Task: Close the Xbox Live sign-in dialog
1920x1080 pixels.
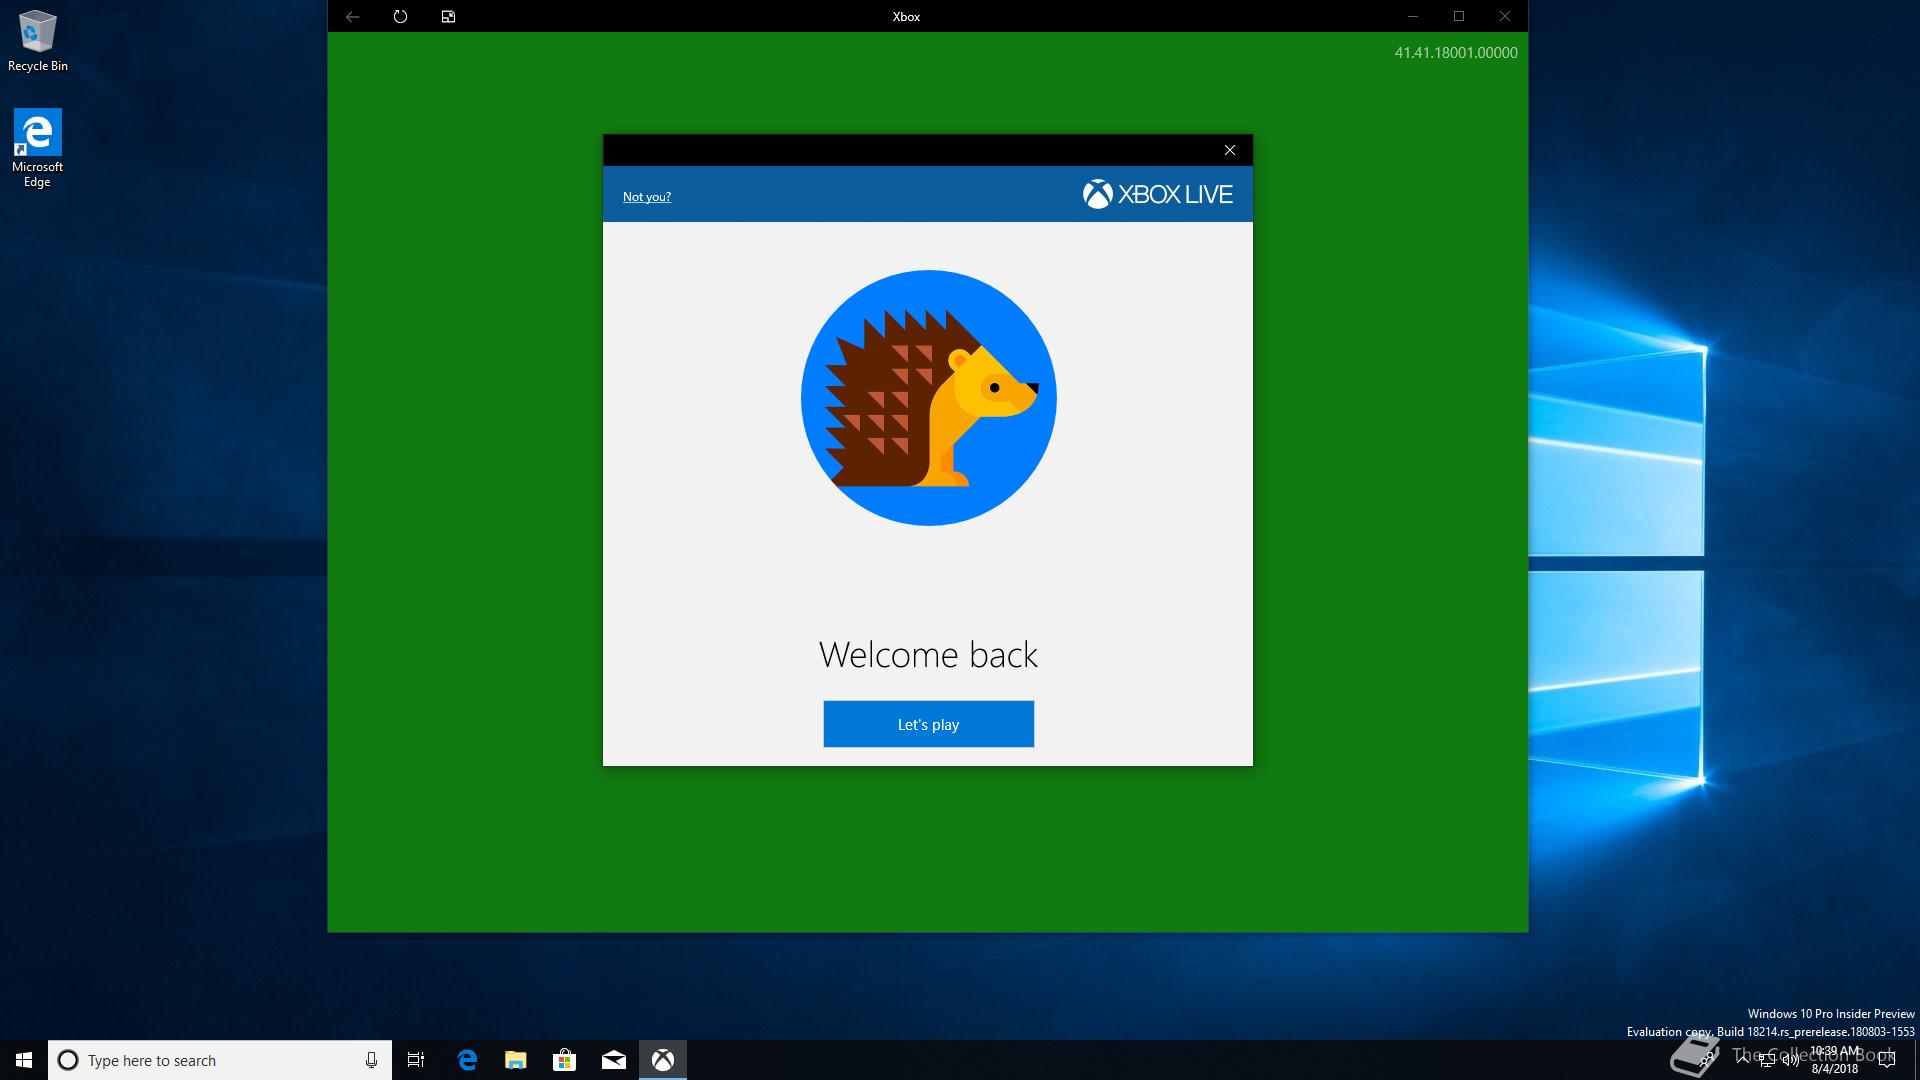Action: point(1230,150)
